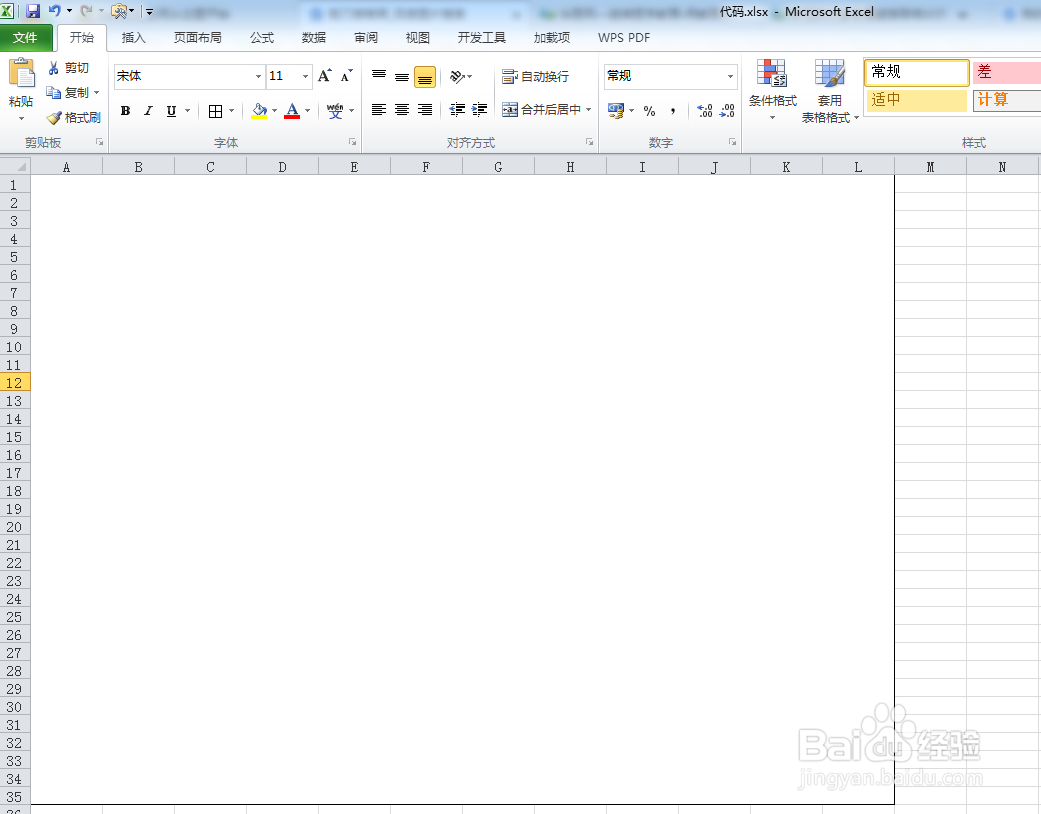Save the workbook from quick access
Viewport: 1041px width, 814px height.
(x=33, y=11)
